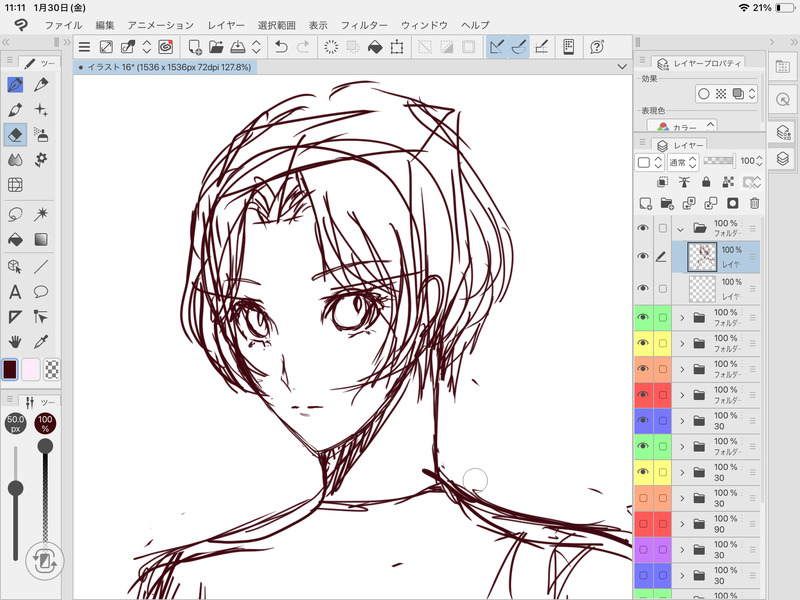Open the 編集 menu
Image resolution: width=800 pixels, height=600 pixels.
click(105, 25)
